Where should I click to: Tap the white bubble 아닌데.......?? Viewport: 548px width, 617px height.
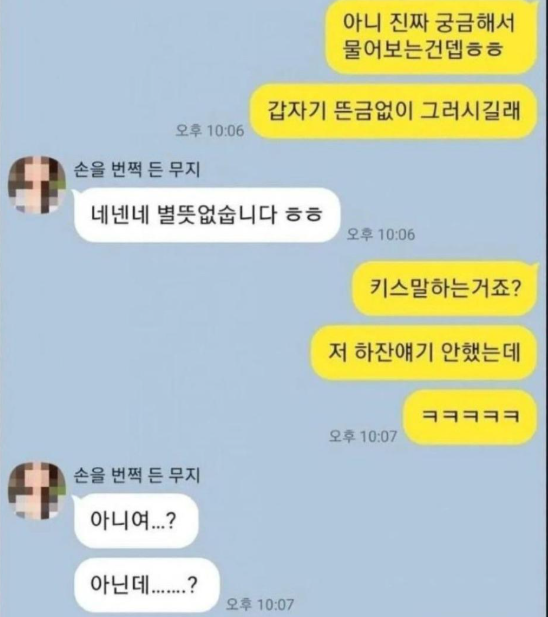coord(146,585)
